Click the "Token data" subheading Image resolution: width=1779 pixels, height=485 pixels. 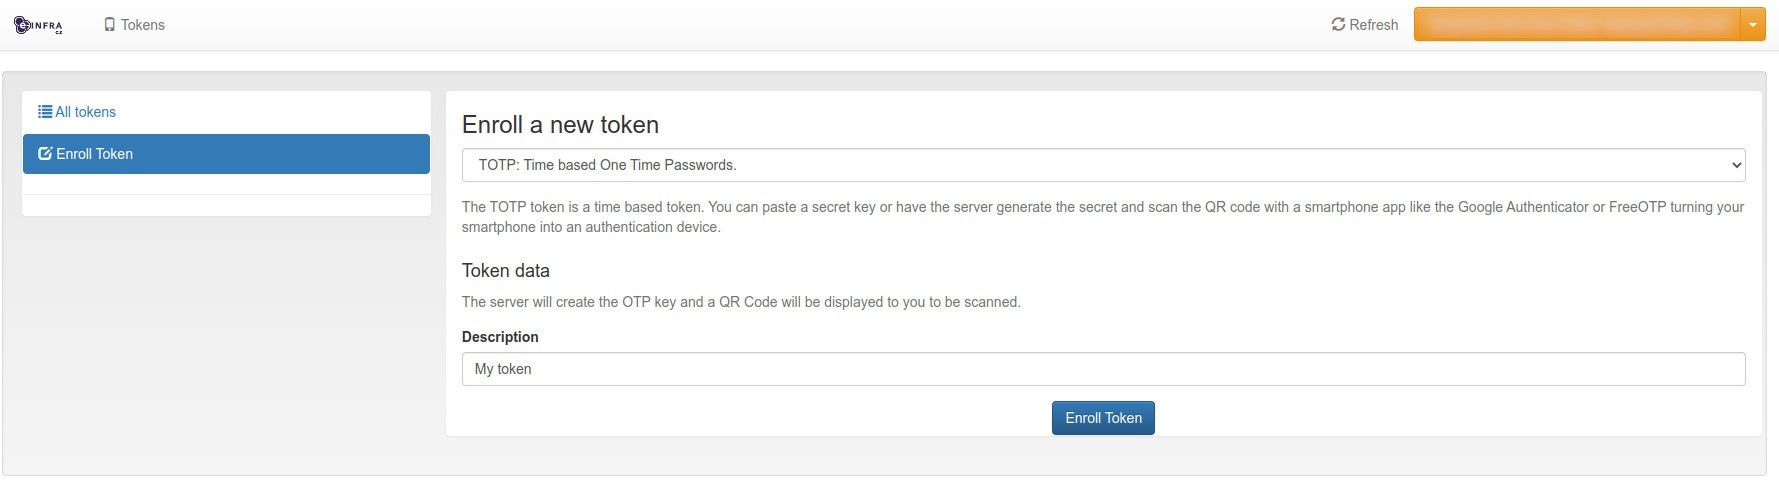point(506,271)
